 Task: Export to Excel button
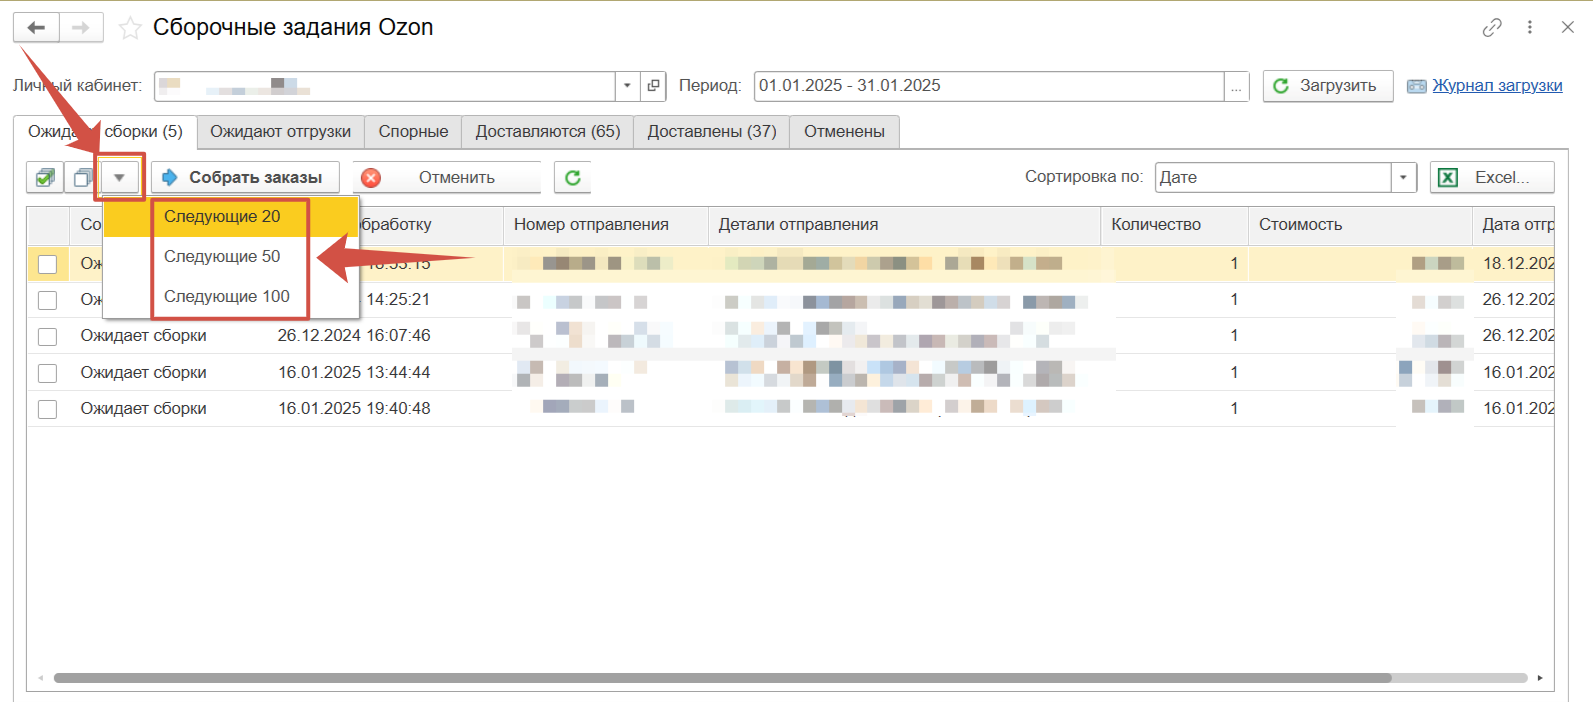1492,178
